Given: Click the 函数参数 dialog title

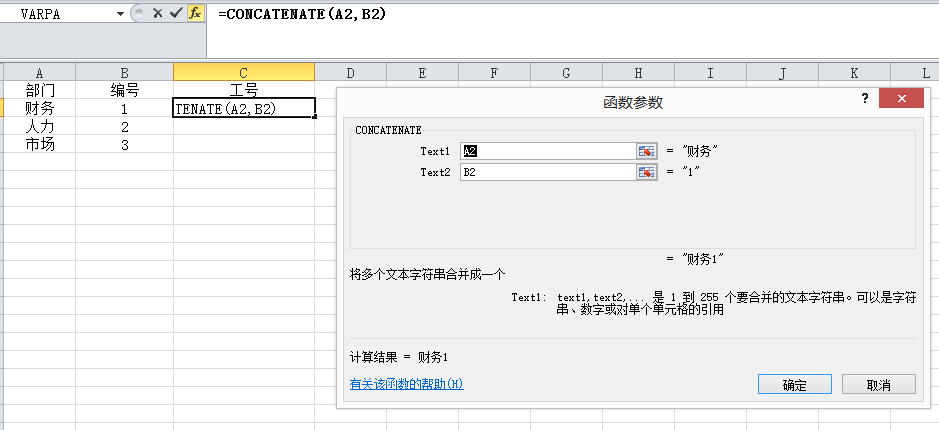Looking at the screenshot, I should click(633, 102).
